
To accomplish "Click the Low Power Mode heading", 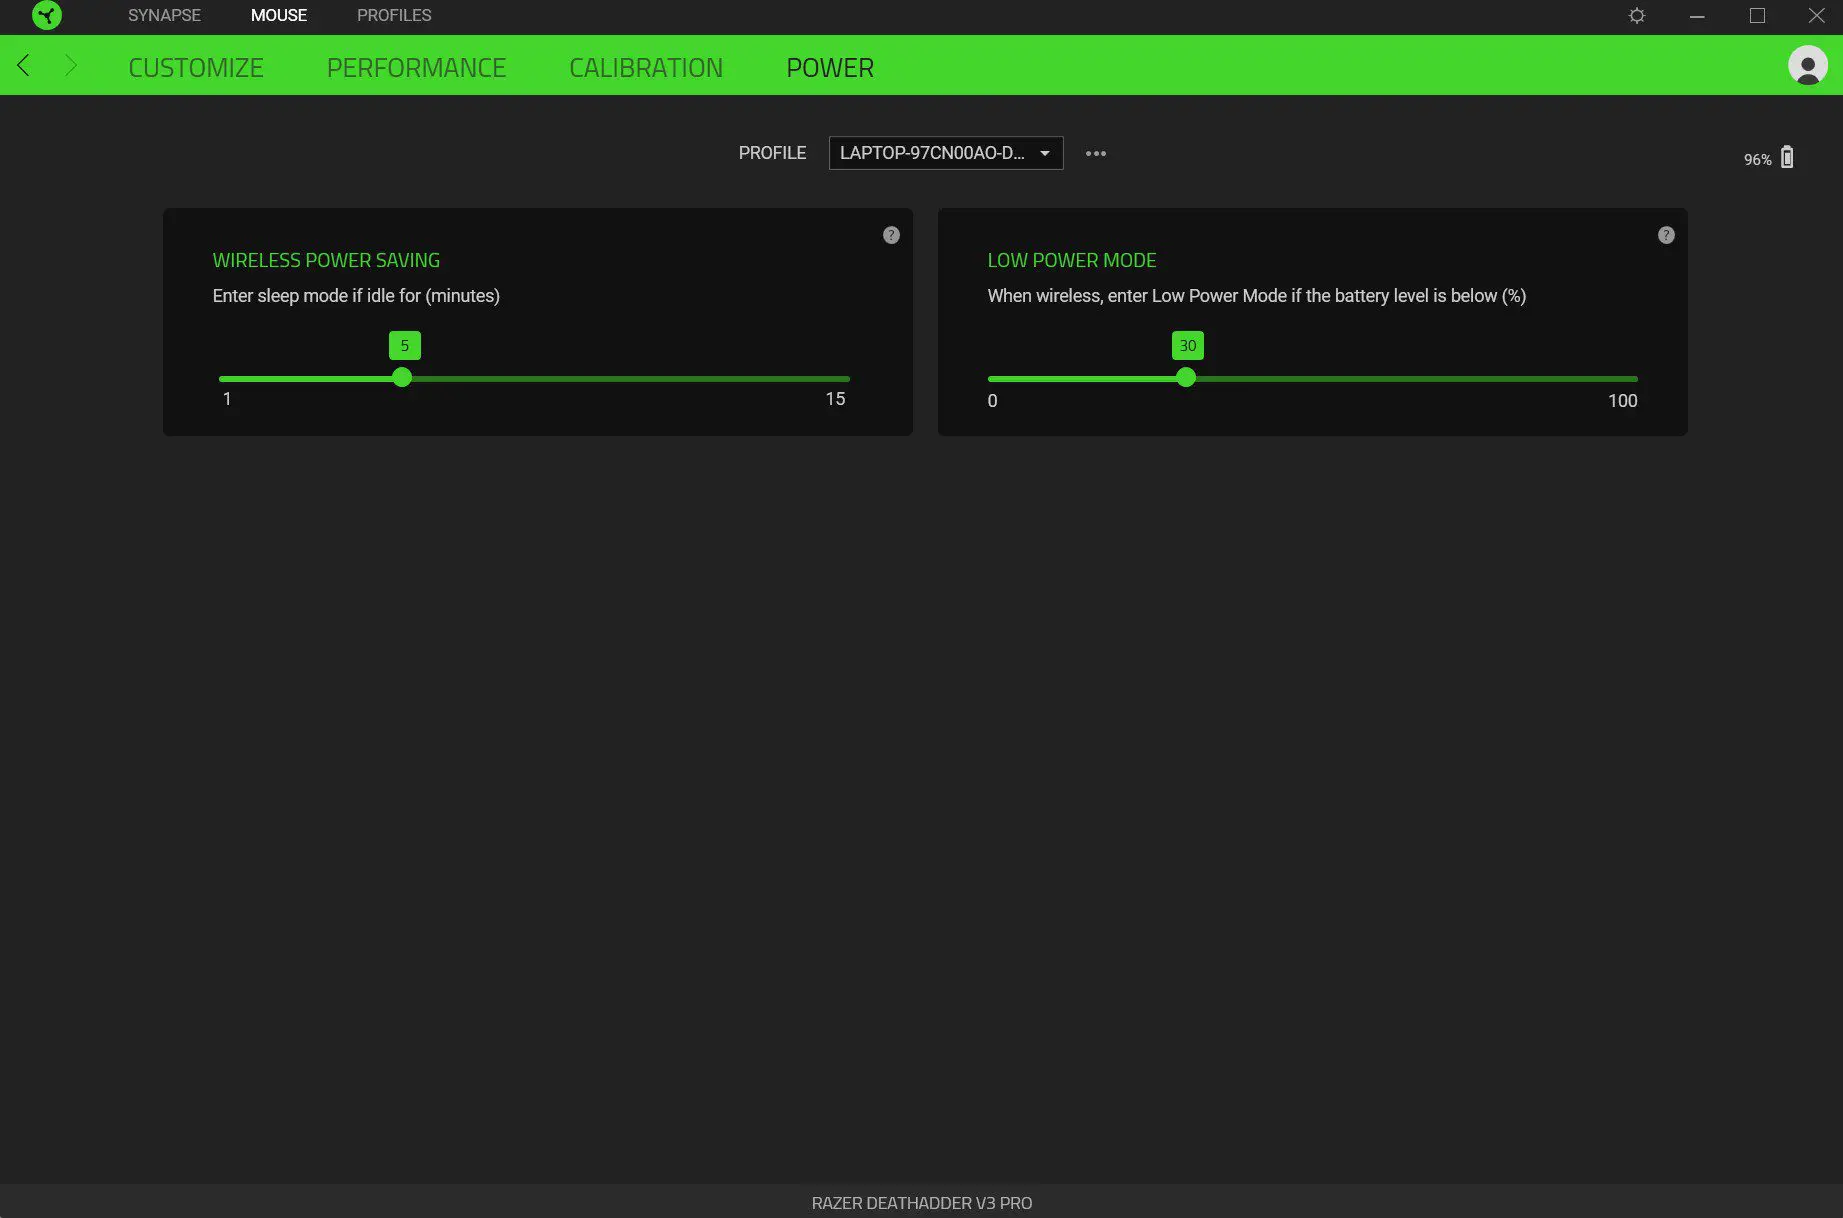I will [1071, 260].
